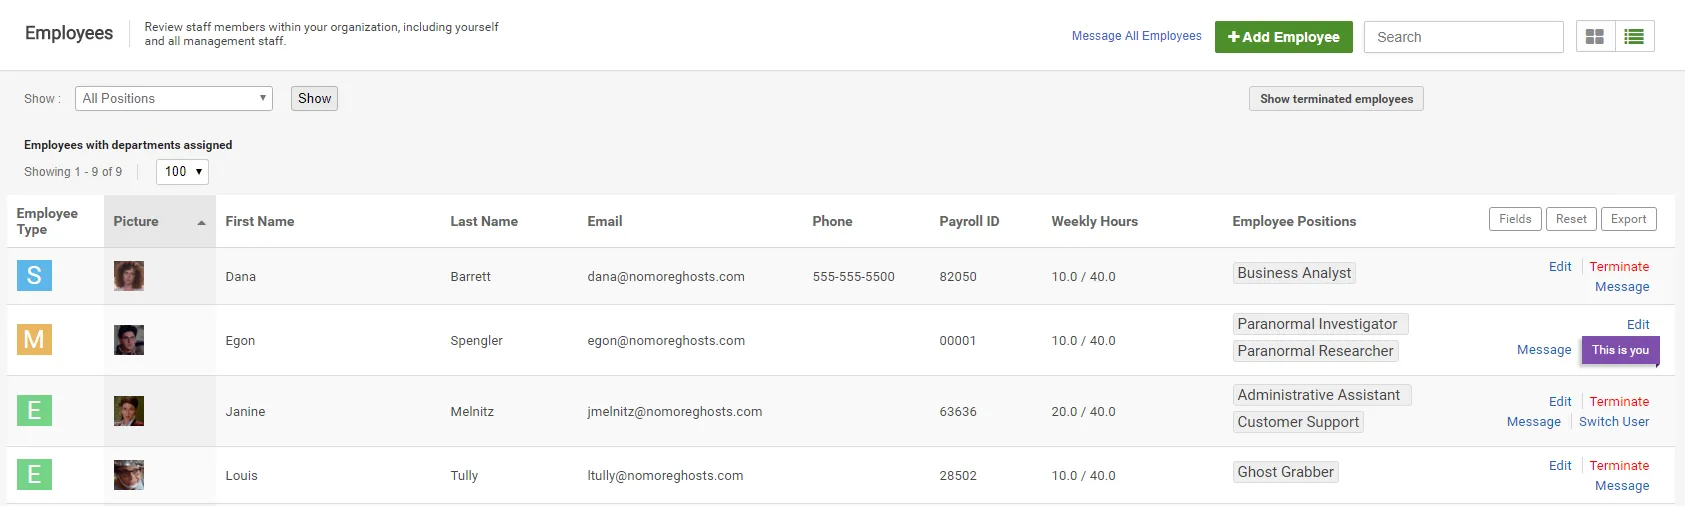Click Dana's S employee type badge
1685x506 pixels.
(34, 275)
